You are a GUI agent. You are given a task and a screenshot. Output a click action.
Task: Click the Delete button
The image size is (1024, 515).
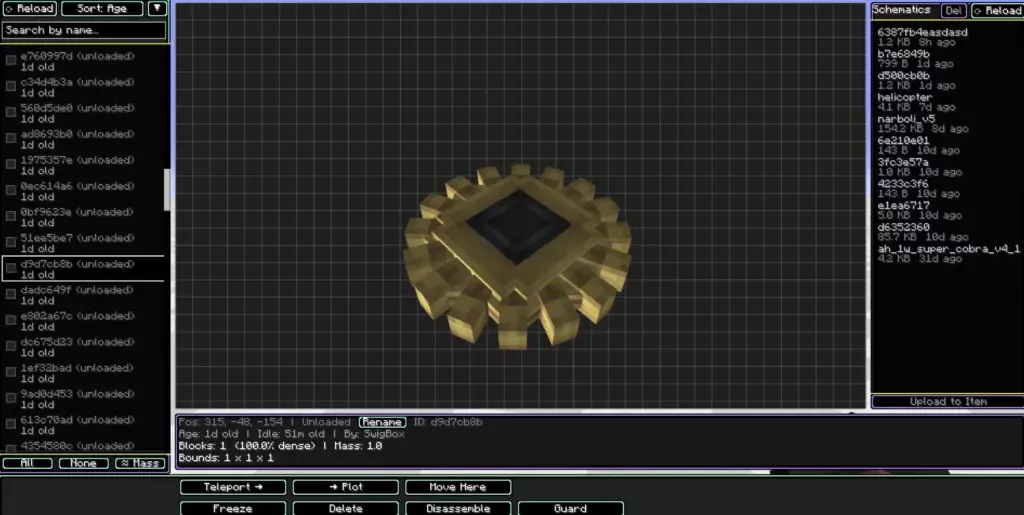(345, 508)
